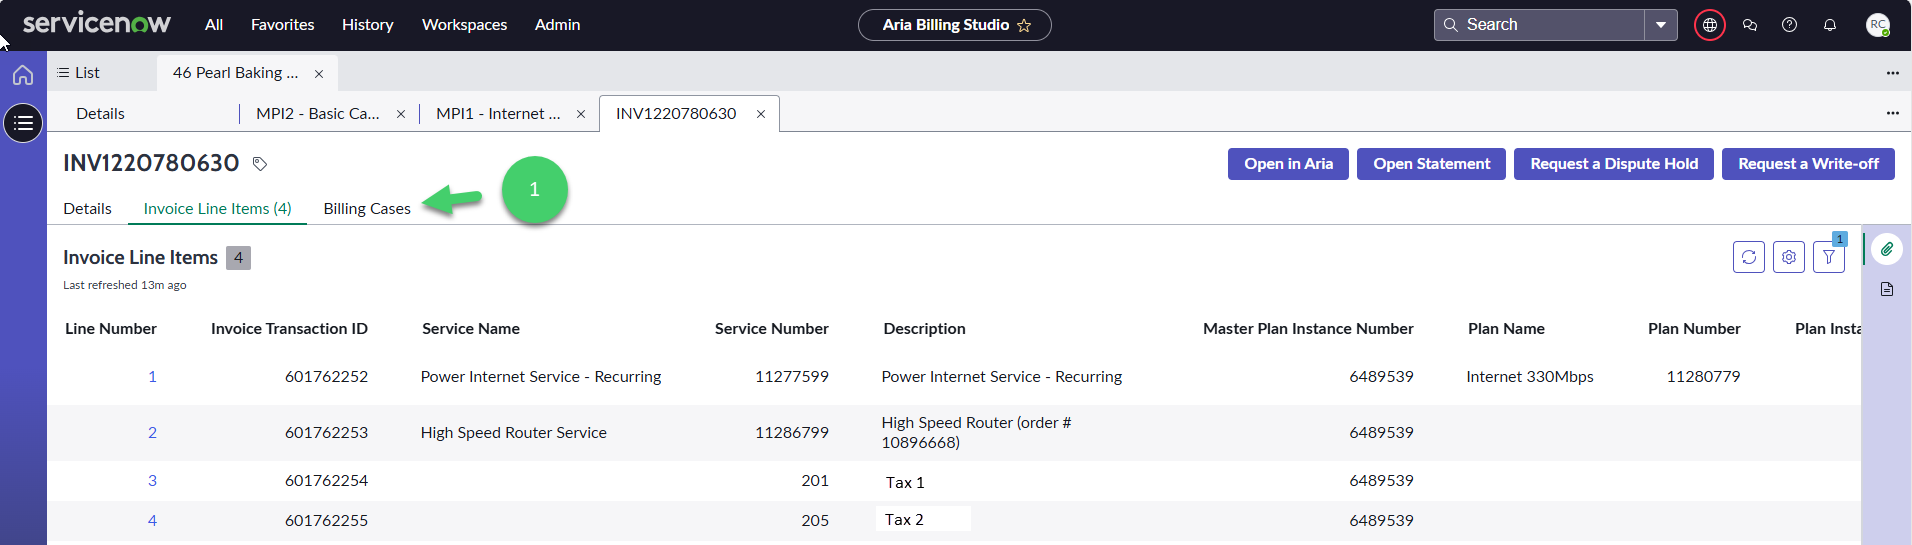Click the Open in Aria button
The image size is (1912, 545).
click(x=1288, y=164)
